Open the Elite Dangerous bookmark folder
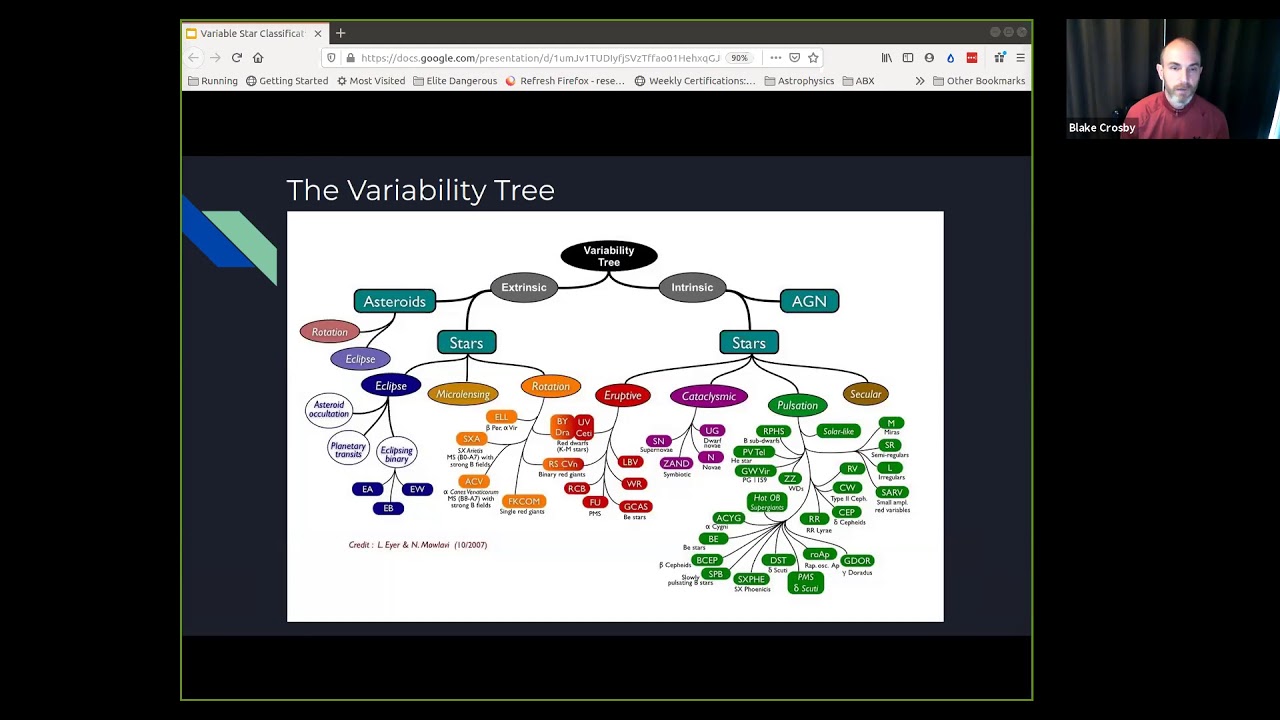Image resolution: width=1280 pixels, height=720 pixels. click(x=455, y=81)
